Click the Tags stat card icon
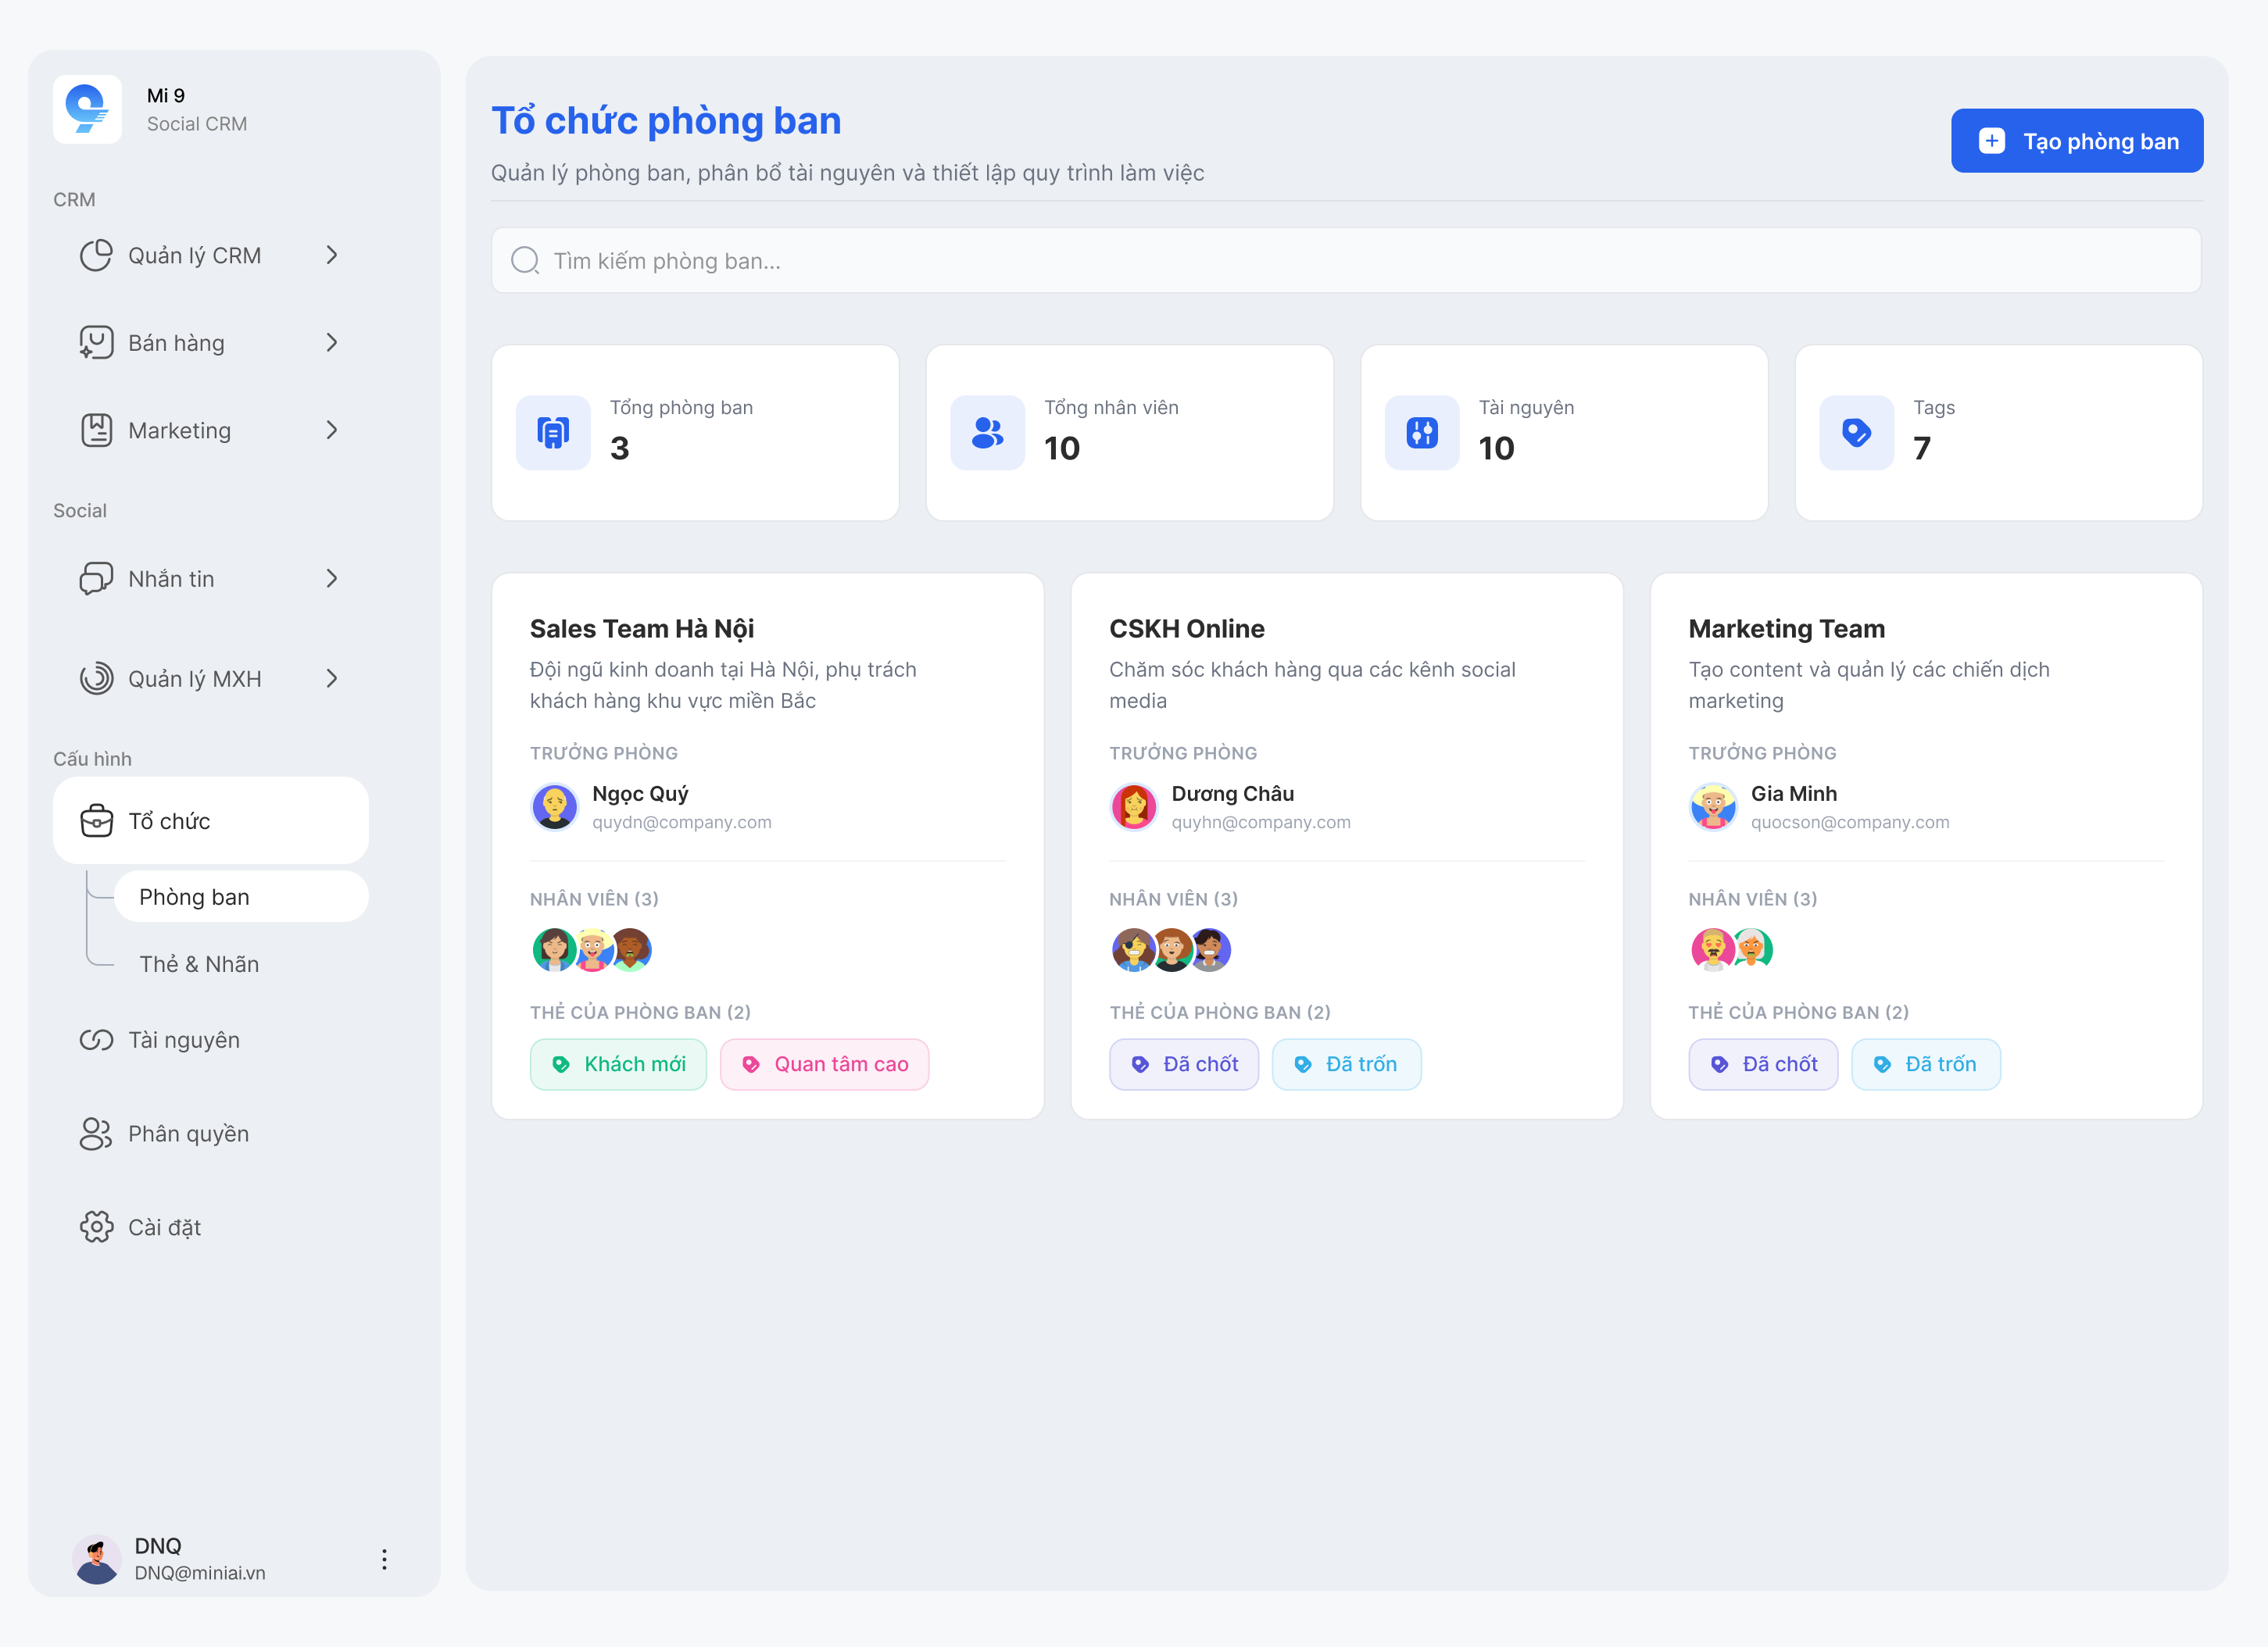 [1856, 432]
